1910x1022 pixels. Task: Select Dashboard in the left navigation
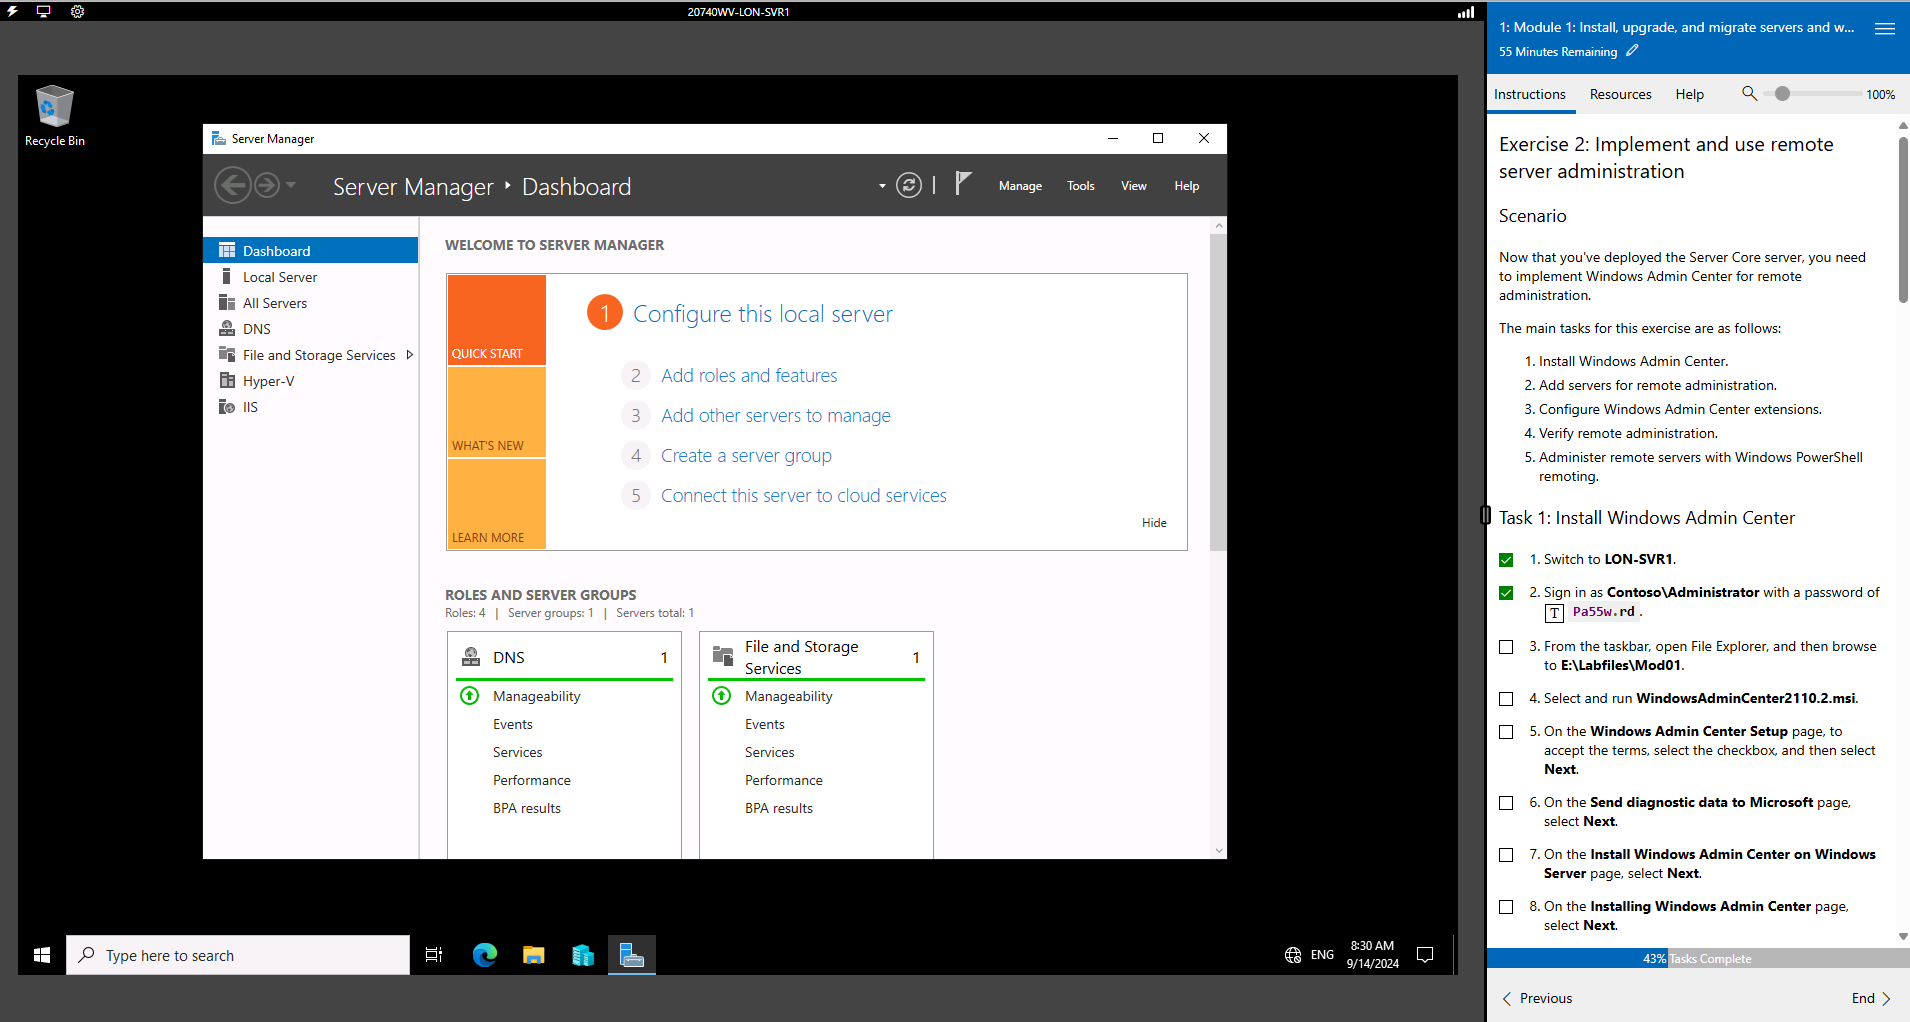coord(311,251)
